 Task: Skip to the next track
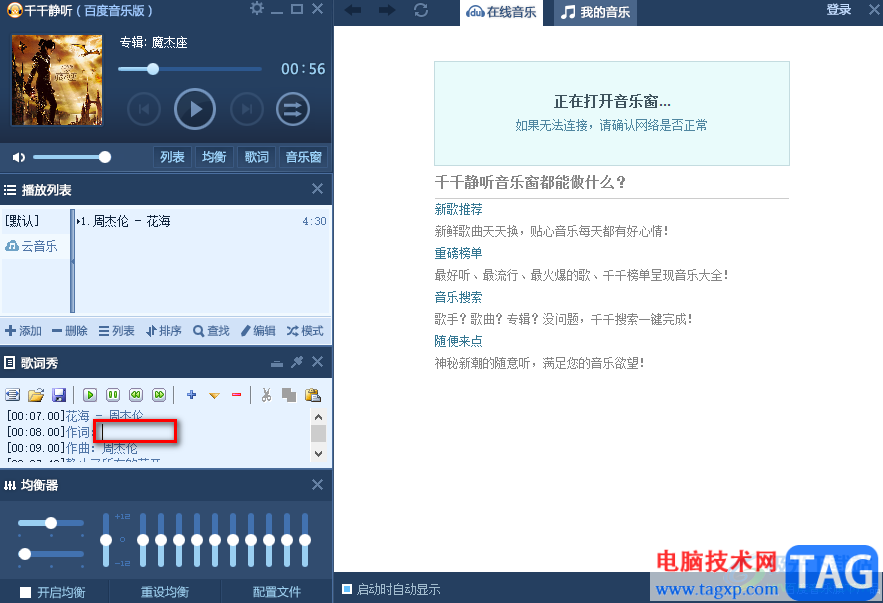pyautogui.click(x=247, y=109)
